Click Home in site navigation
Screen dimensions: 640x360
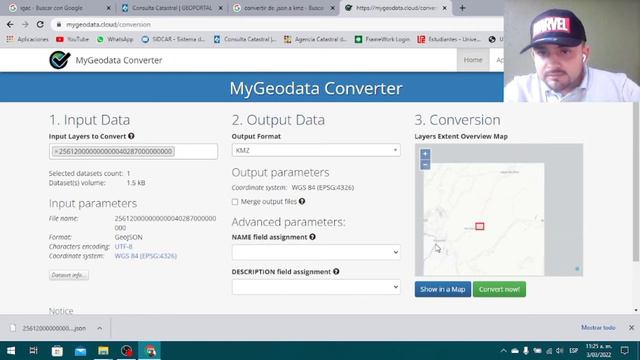(473, 60)
